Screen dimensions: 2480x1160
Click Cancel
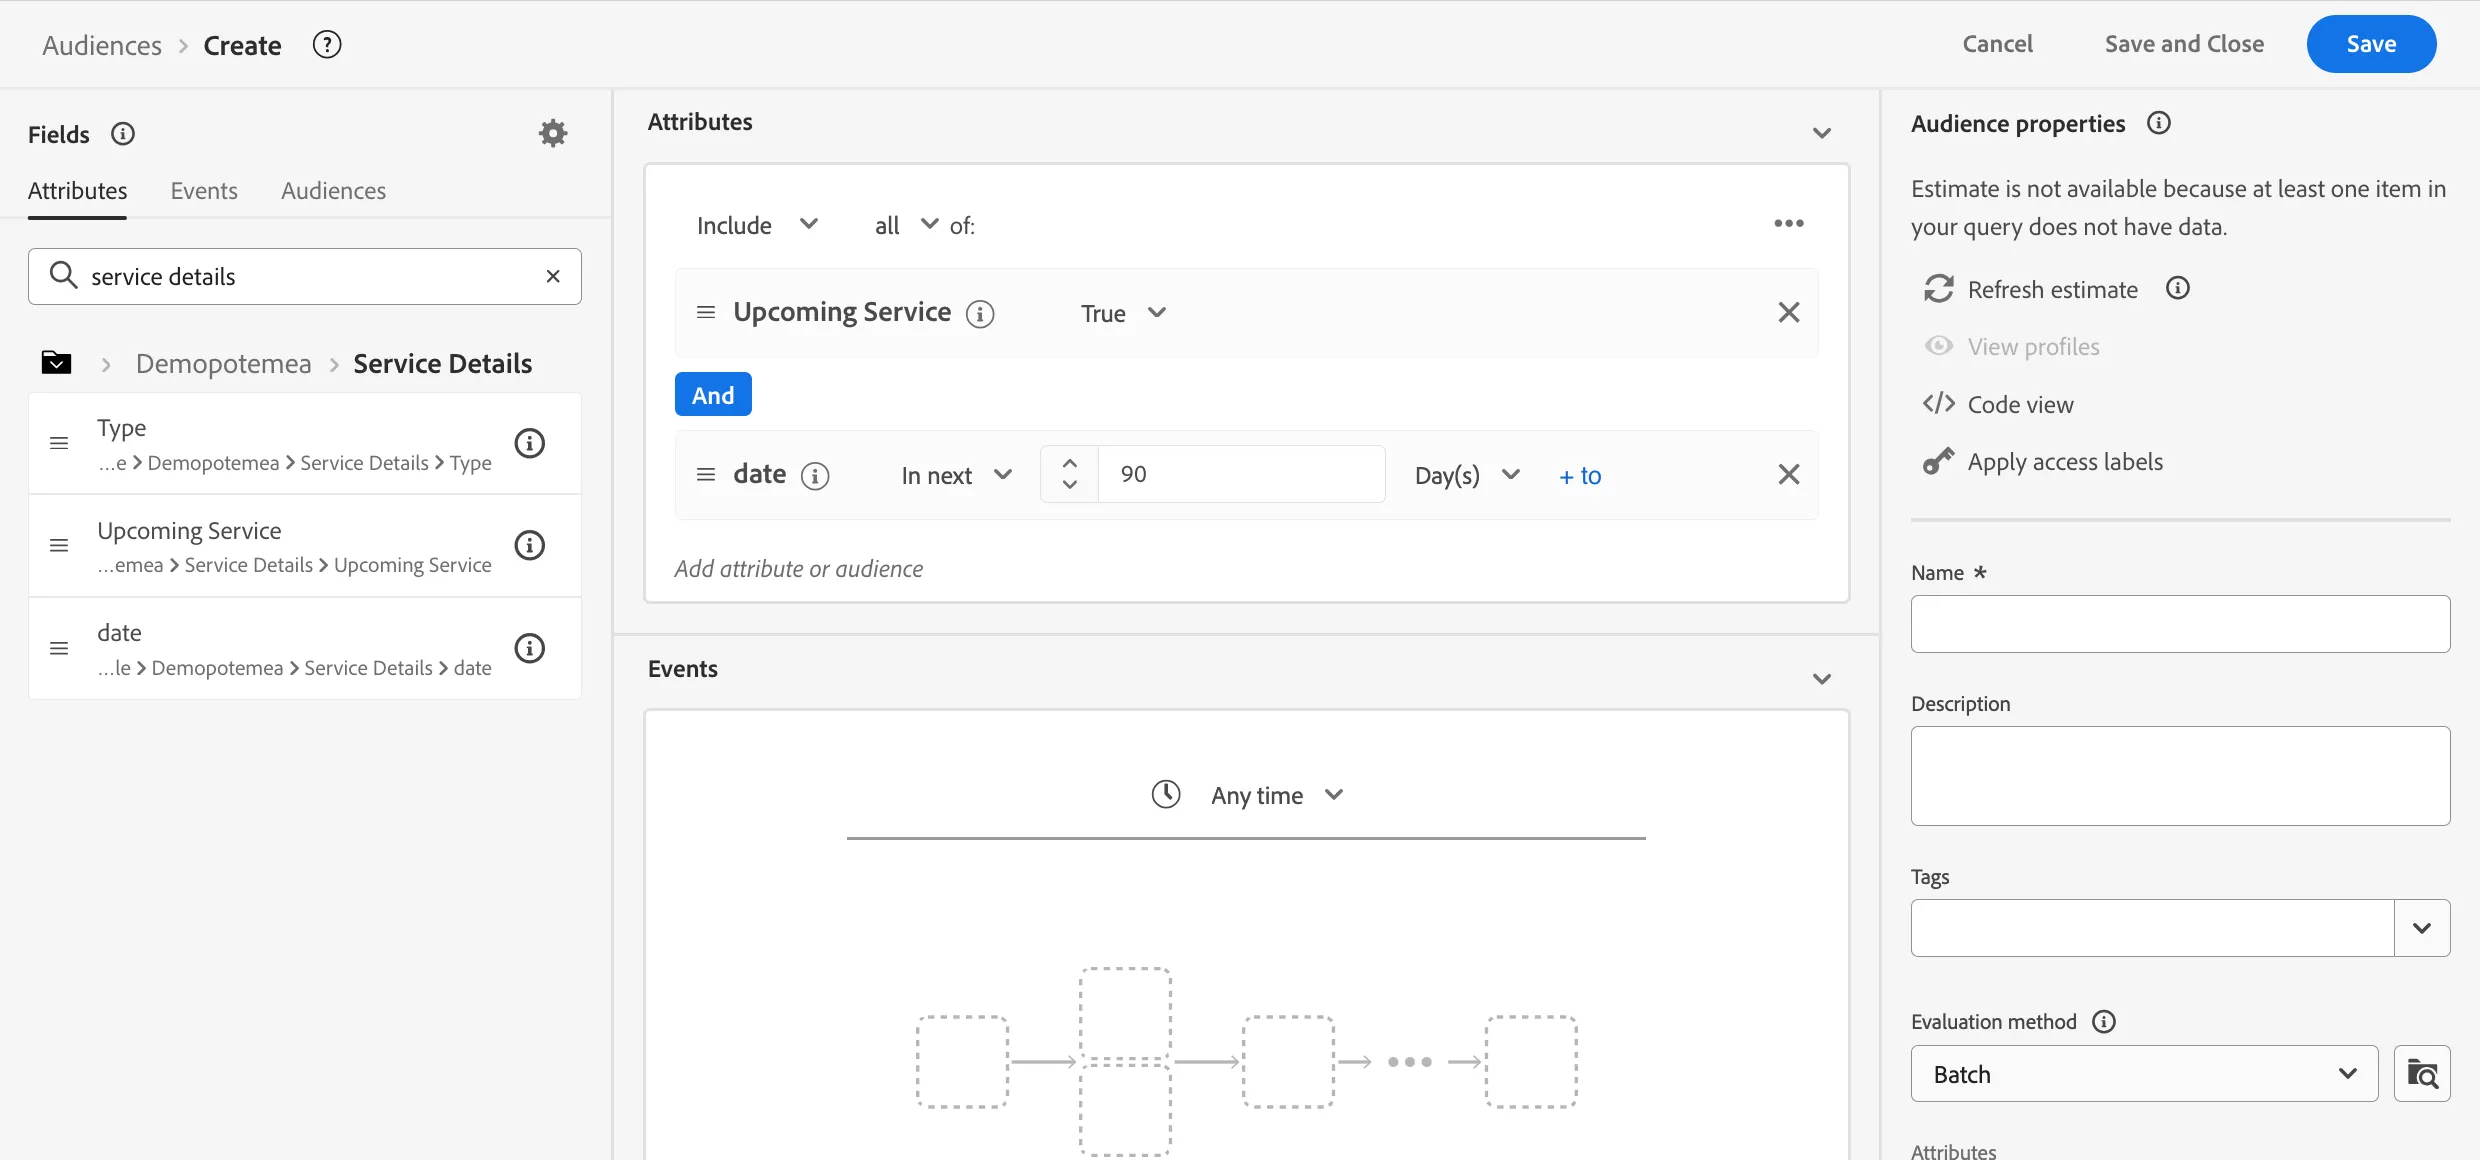(x=1997, y=44)
